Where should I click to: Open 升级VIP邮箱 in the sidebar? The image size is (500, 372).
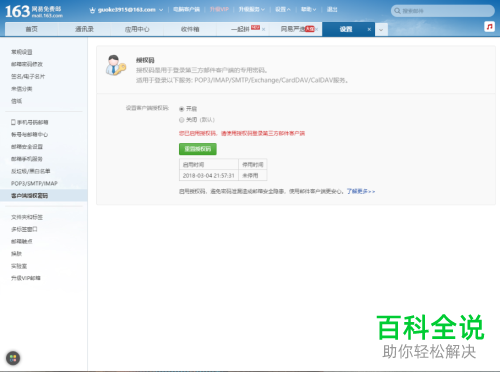click(26, 278)
